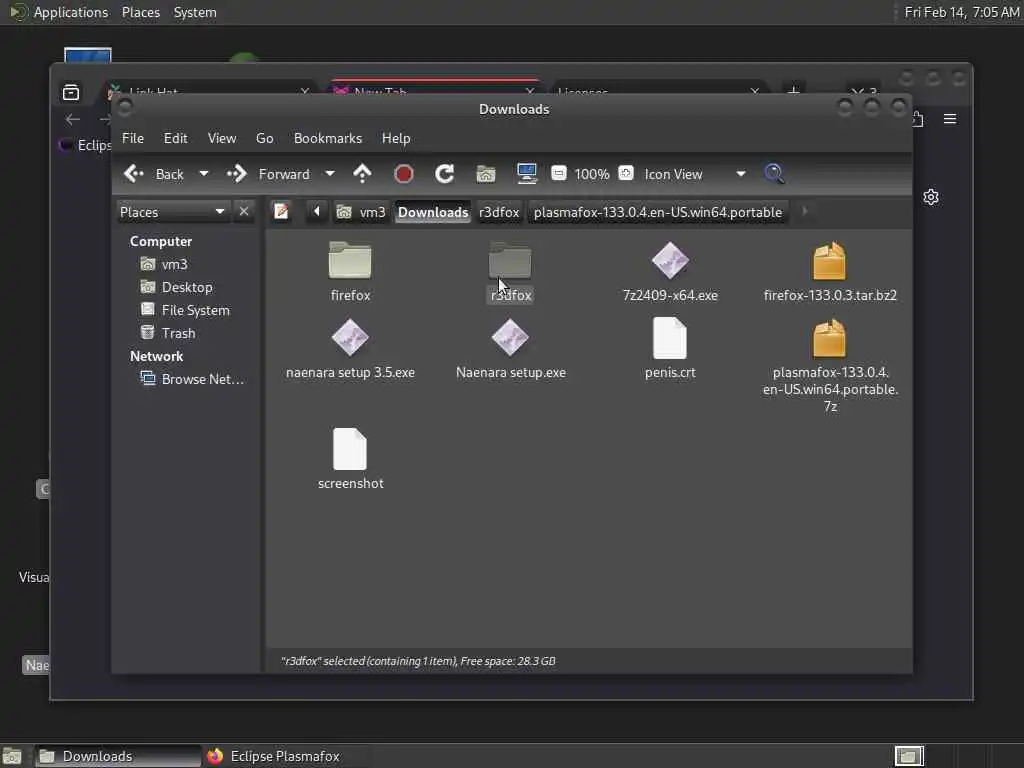1024x768 pixels.
Task: Open a new tab in Plasmafox
Action: pyautogui.click(x=793, y=91)
